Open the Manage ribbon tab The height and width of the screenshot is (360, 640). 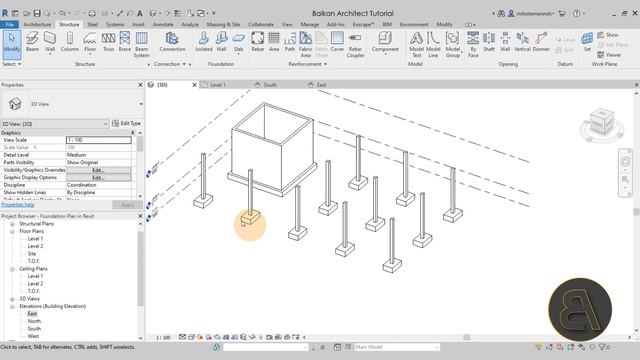pyautogui.click(x=309, y=24)
